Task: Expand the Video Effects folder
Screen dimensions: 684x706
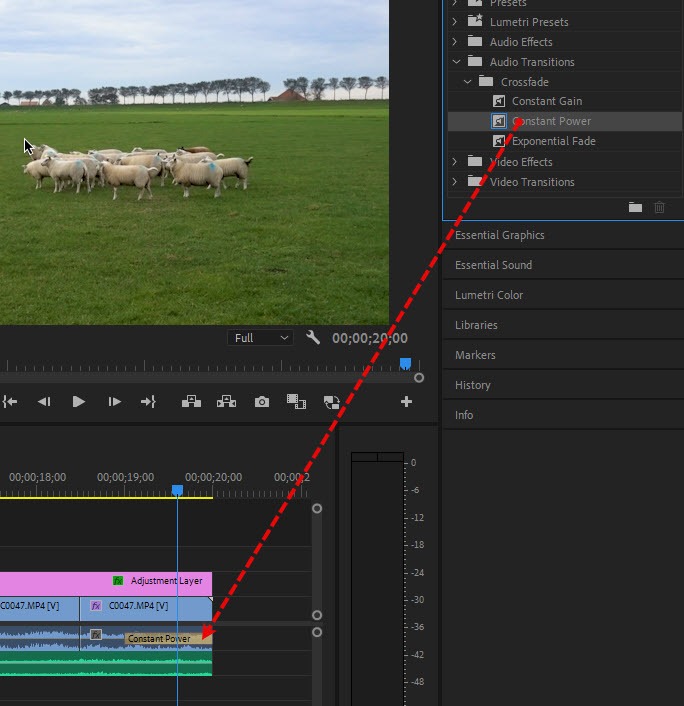Action: point(455,162)
